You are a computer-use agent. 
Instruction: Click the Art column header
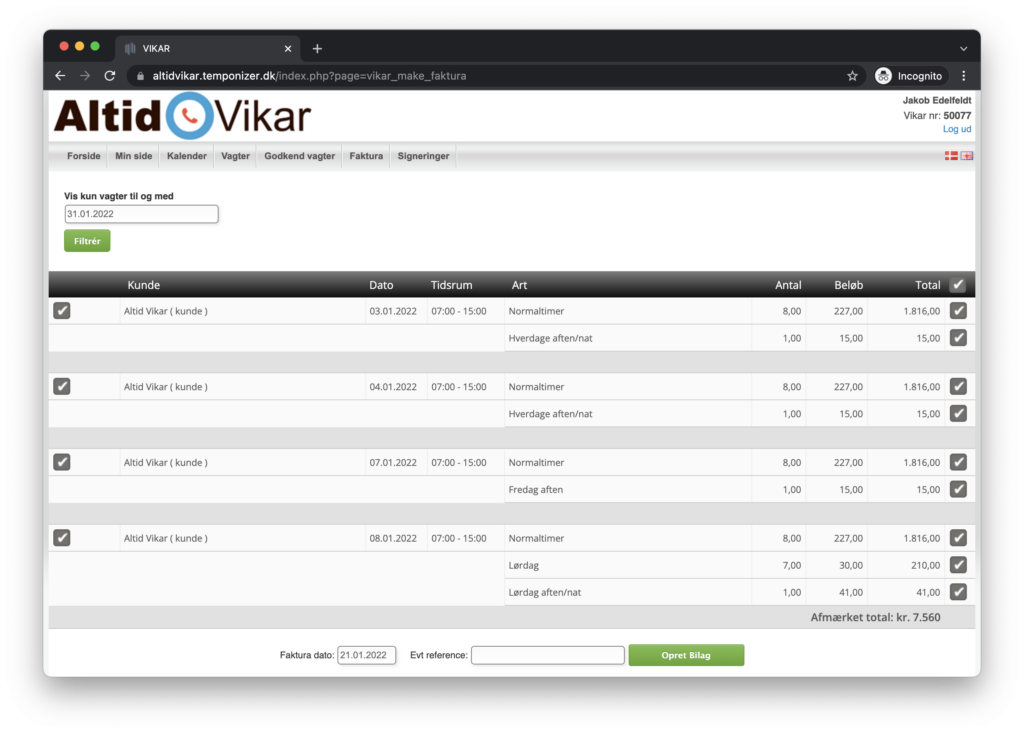point(519,285)
